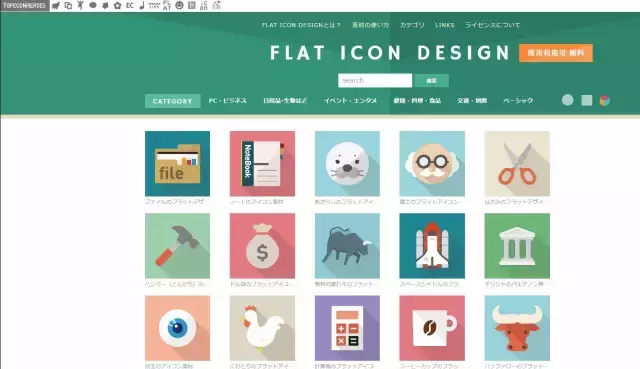The height and width of the screenshot is (369, 640).
Task: Select the イベント・エンタメ category
Action: coord(350,100)
